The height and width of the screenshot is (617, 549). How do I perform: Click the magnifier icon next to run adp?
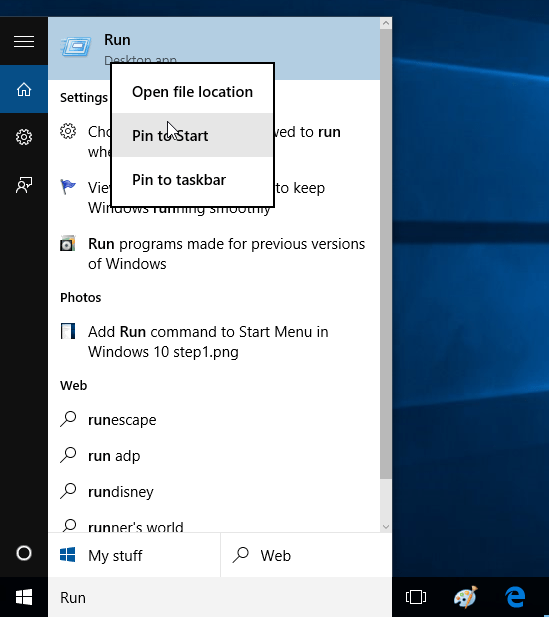68,455
